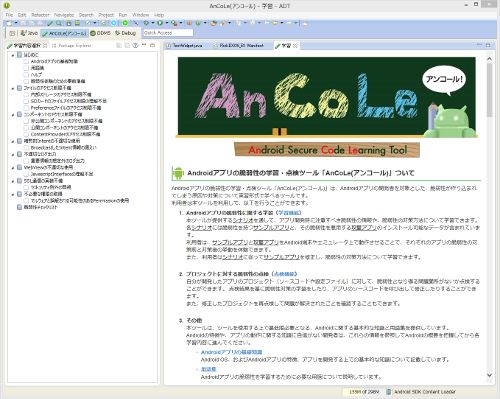The height and width of the screenshot is (399, 500).
Task: Collapse the WebViewの不適切な使用 node
Action: (x=13, y=167)
